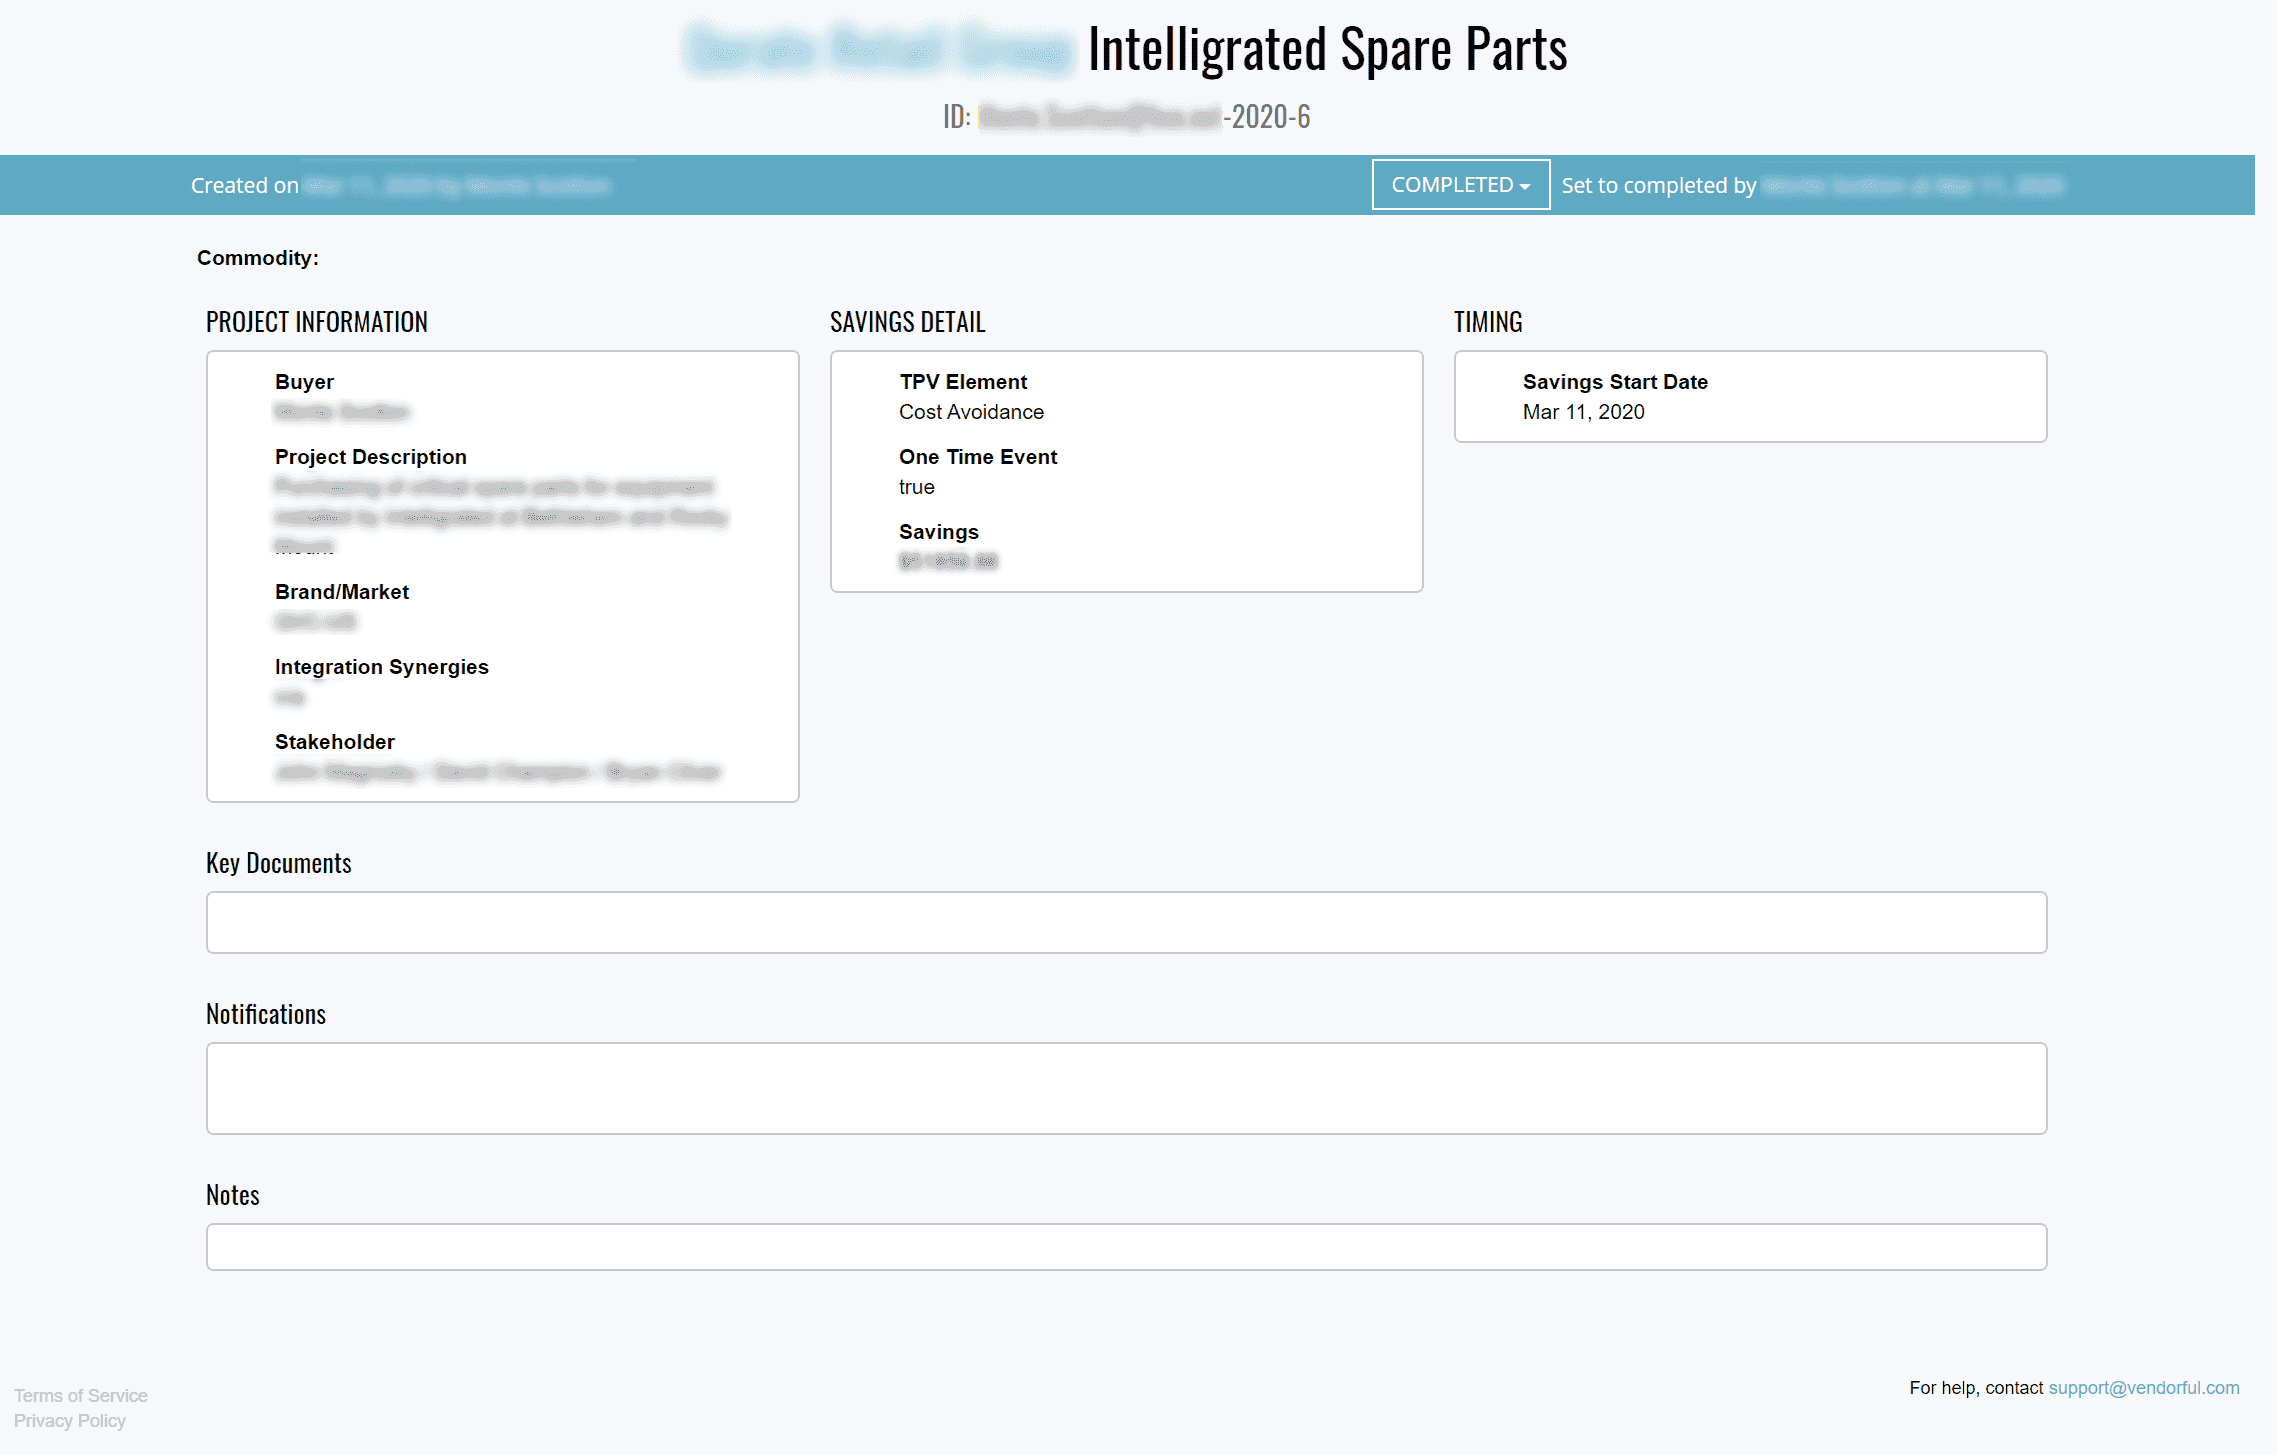This screenshot has height=1455, width=2277.
Task: Open the Privacy Policy link
Action: (70, 1420)
